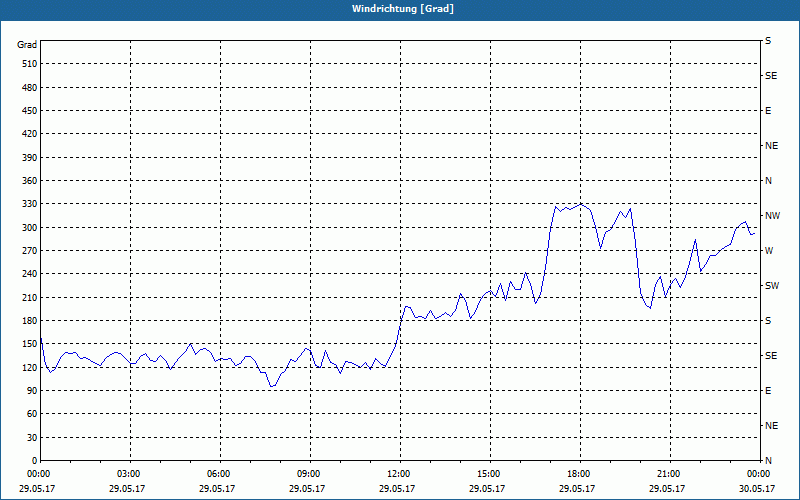Click the 180 y-axis tick label
Image resolution: width=800 pixels, height=500 pixels.
(x=30, y=321)
